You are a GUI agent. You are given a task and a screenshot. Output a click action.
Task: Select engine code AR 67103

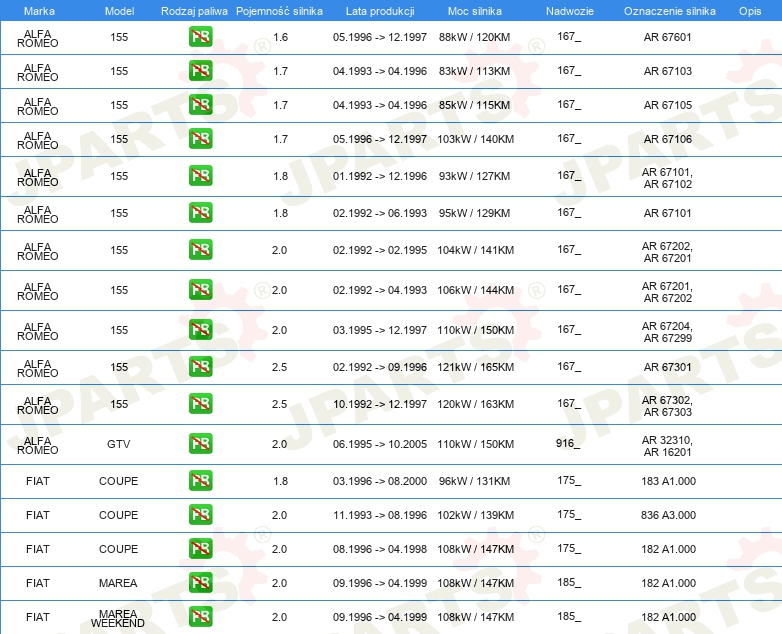coord(667,71)
